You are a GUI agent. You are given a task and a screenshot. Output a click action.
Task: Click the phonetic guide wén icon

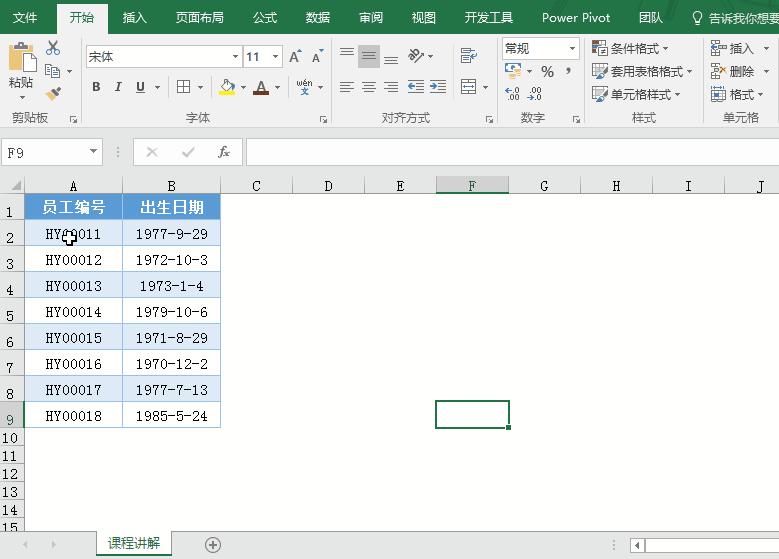(305, 87)
